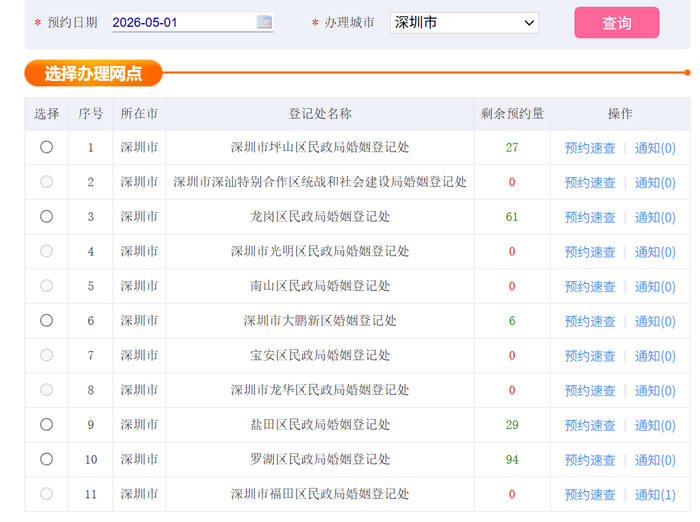Select radio button for 深圳市坪山区民政局婚姻登记处

tap(46, 147)
